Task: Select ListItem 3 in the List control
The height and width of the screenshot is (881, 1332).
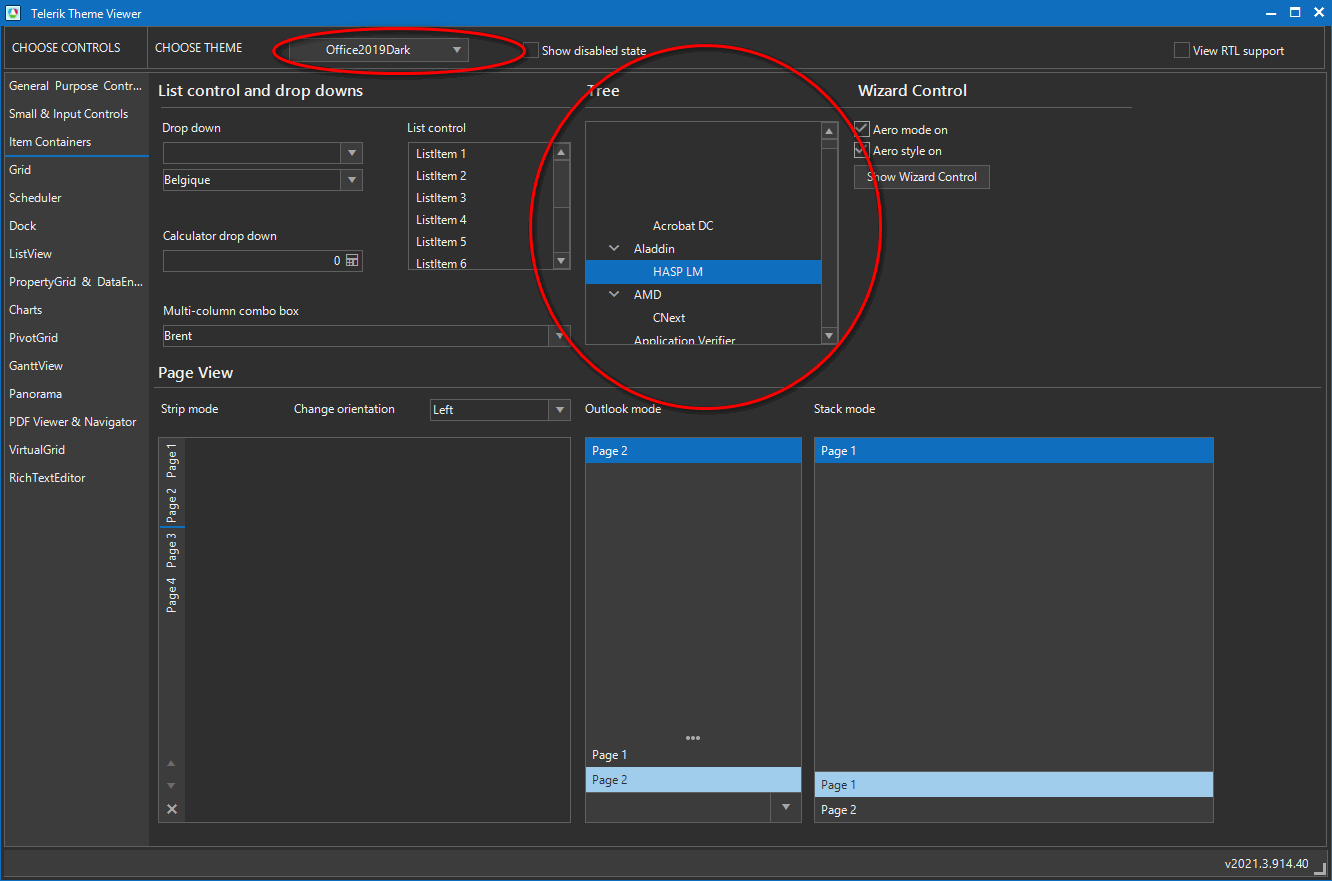Action: [x=442, y=198]
